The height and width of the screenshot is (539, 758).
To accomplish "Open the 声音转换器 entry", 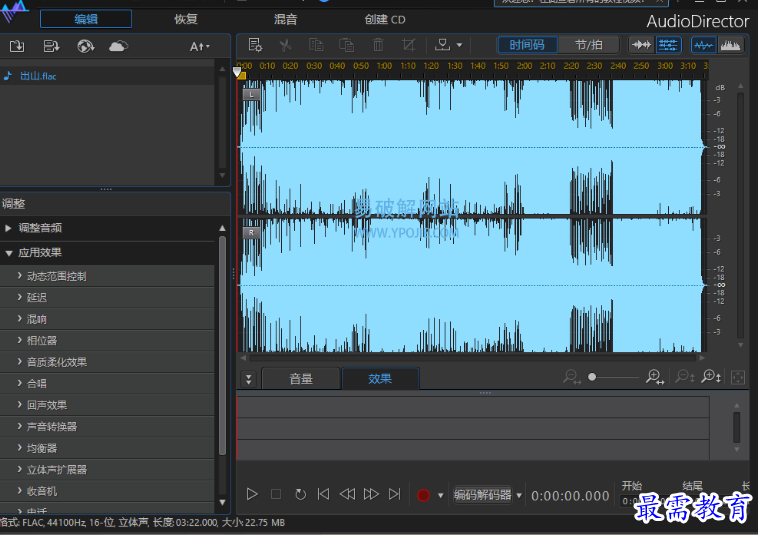I will 107,427.
